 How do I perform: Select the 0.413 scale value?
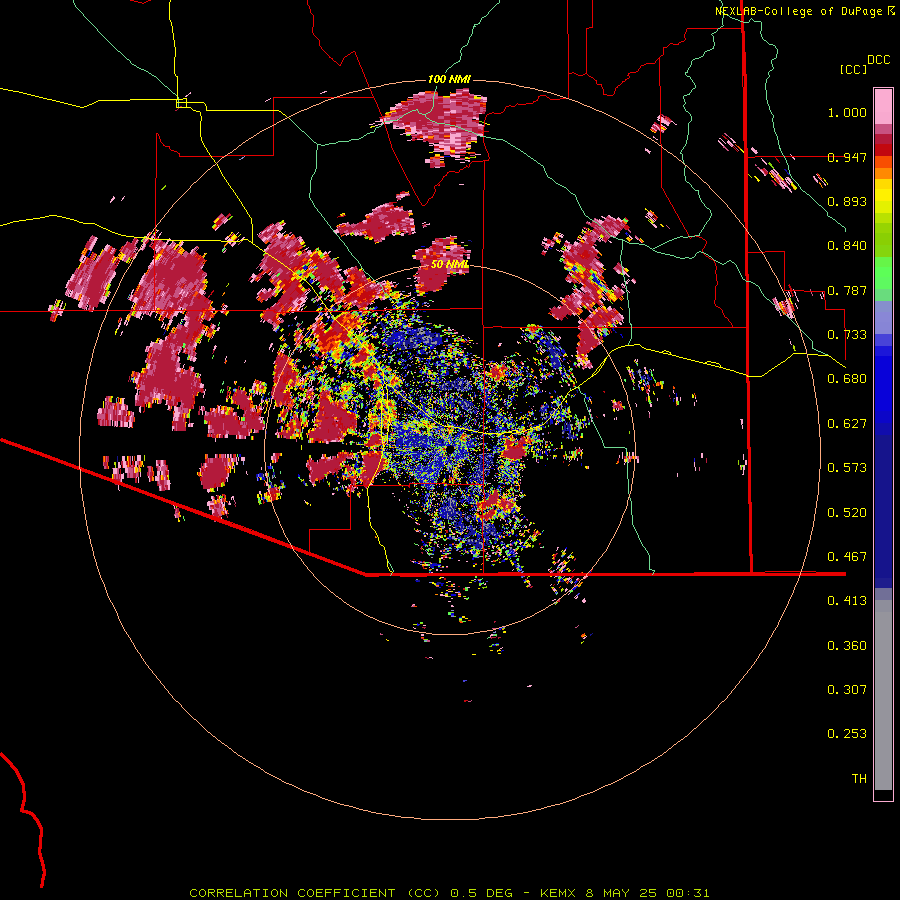pos(847,601)
